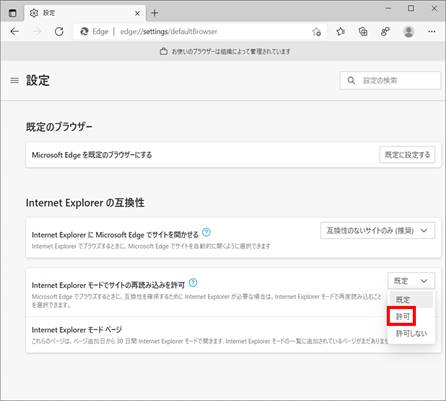Select 許可 from the dropdown list
Image resolution: width=446 pixels, height=401 pixels.
402,316
